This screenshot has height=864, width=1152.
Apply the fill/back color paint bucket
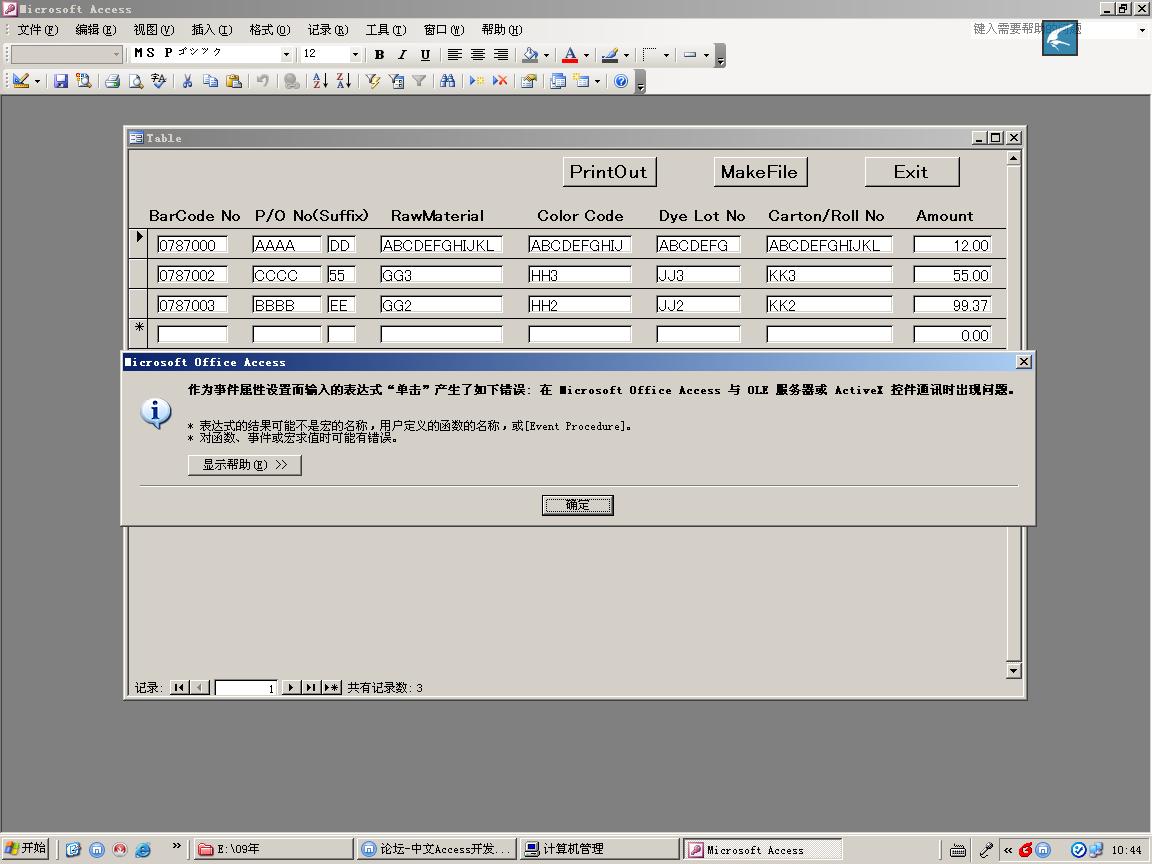530,54
